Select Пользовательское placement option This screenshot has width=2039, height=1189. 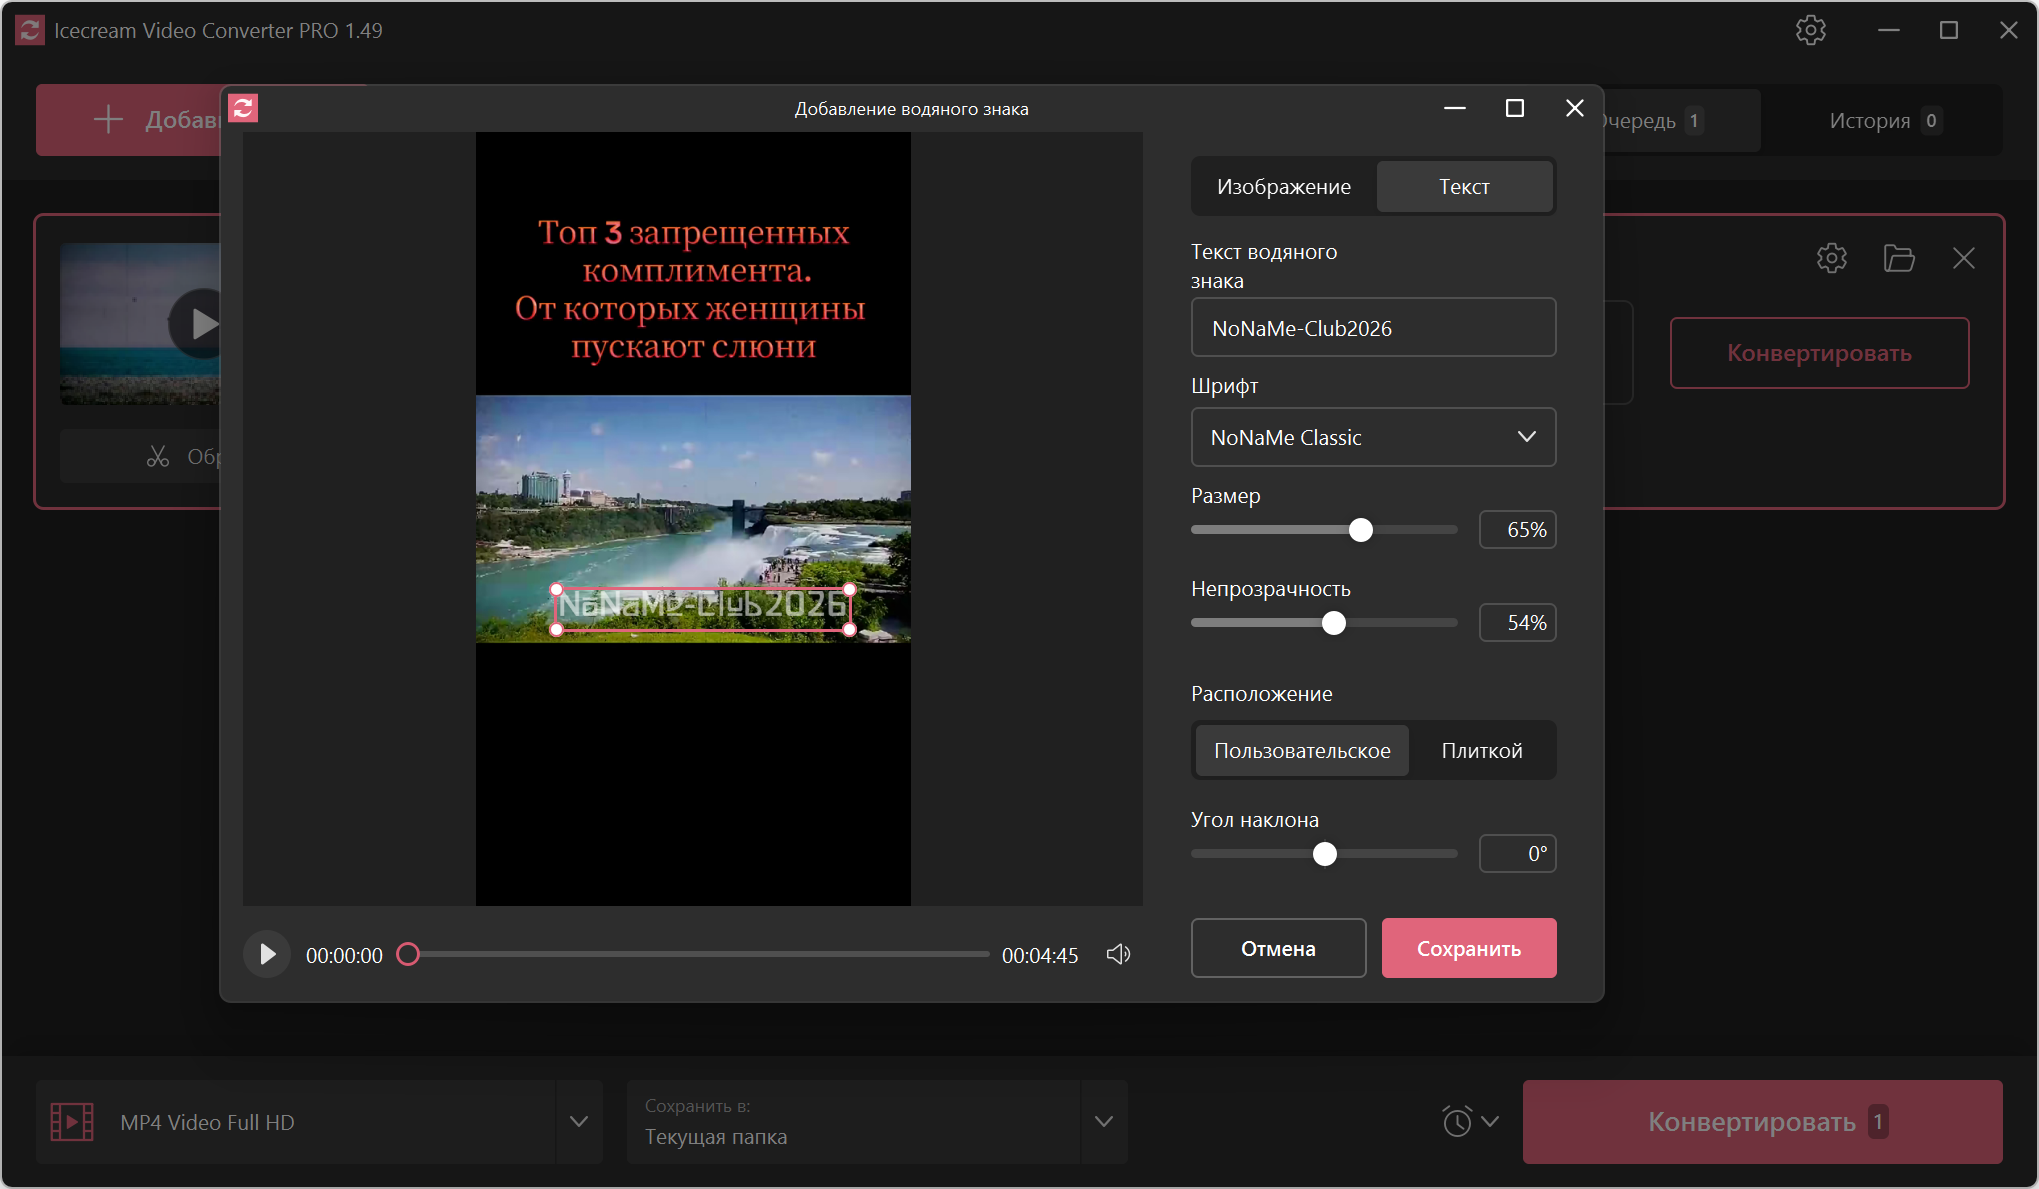click(x=1302, y=751)
